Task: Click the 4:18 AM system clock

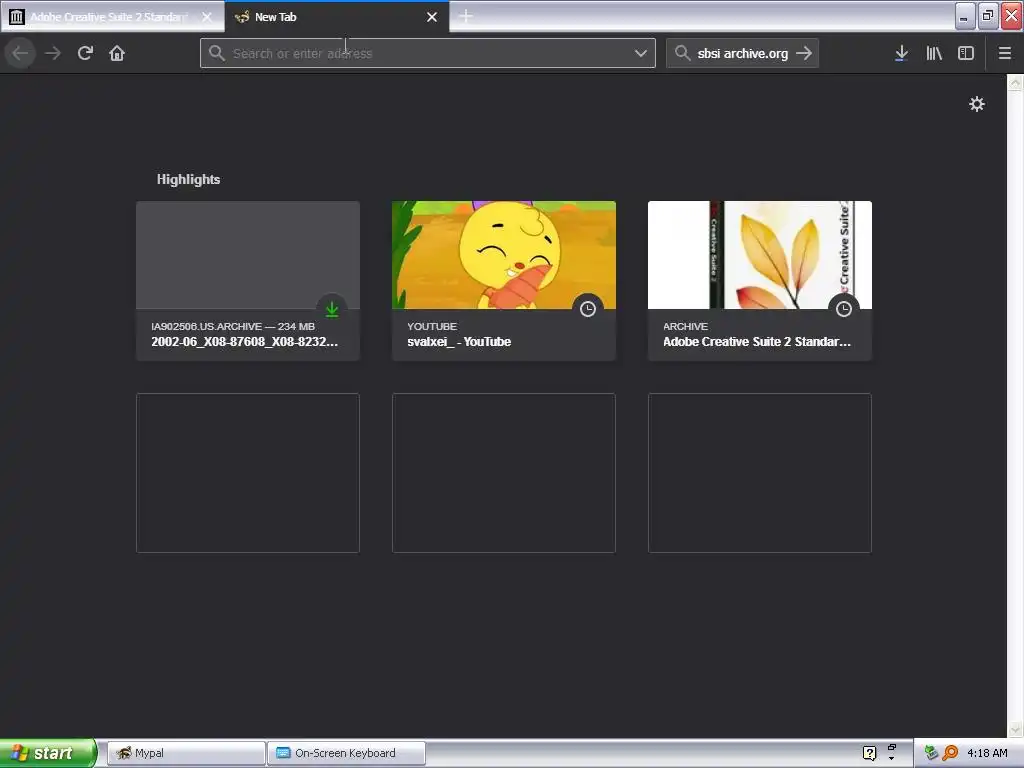Action: tap(987, 753)
